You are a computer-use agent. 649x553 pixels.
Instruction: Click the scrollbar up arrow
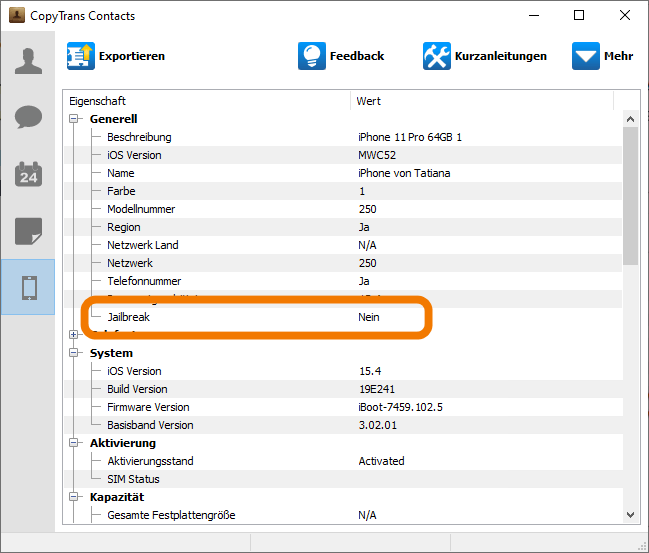pyautogui.click(x=630, y=119)
